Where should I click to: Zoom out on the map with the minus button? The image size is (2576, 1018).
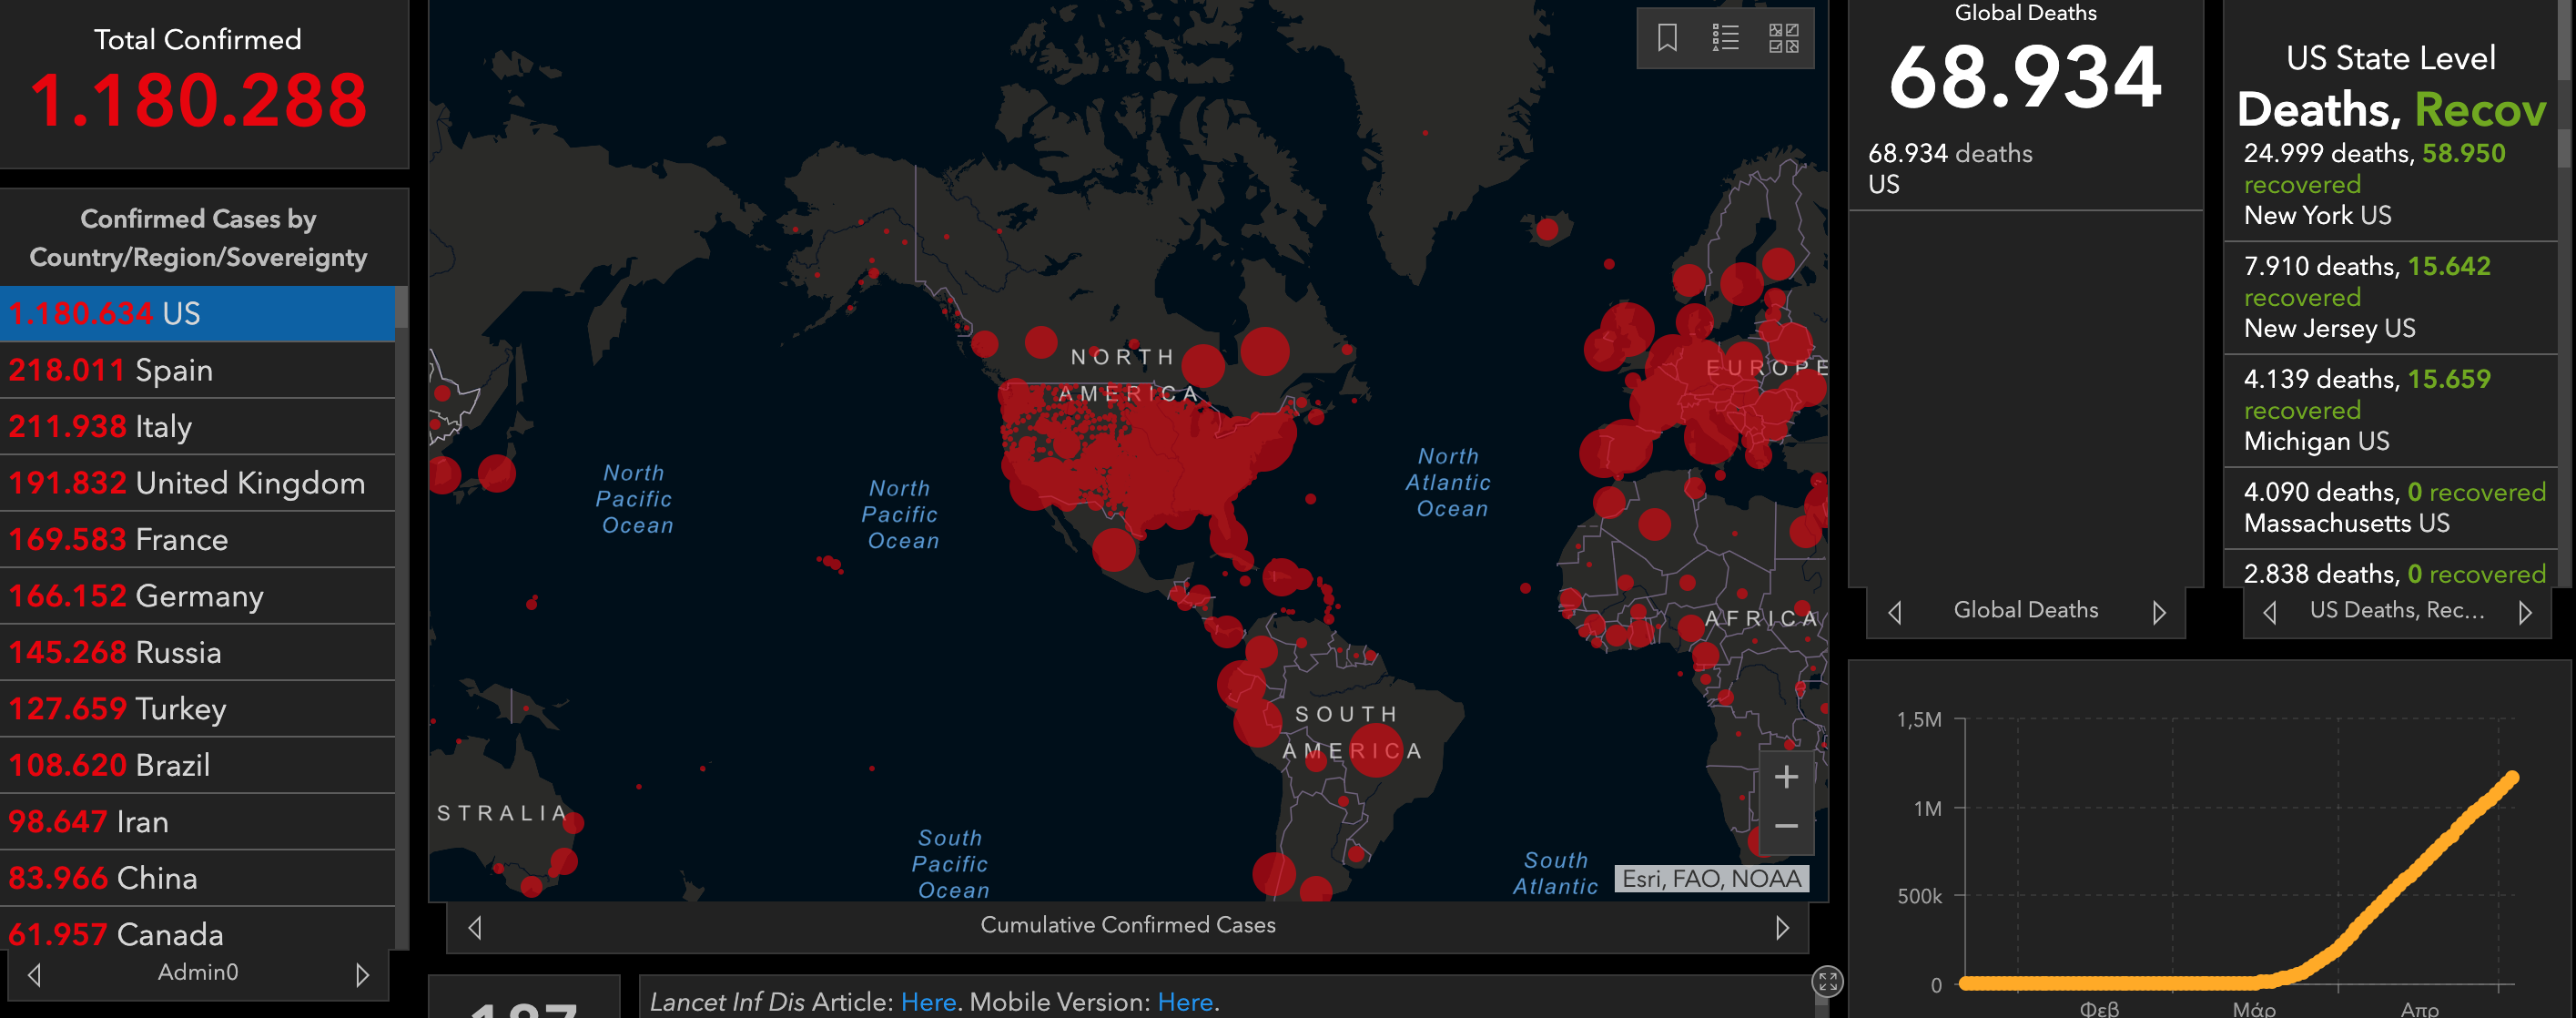[x=1786, y=826]
